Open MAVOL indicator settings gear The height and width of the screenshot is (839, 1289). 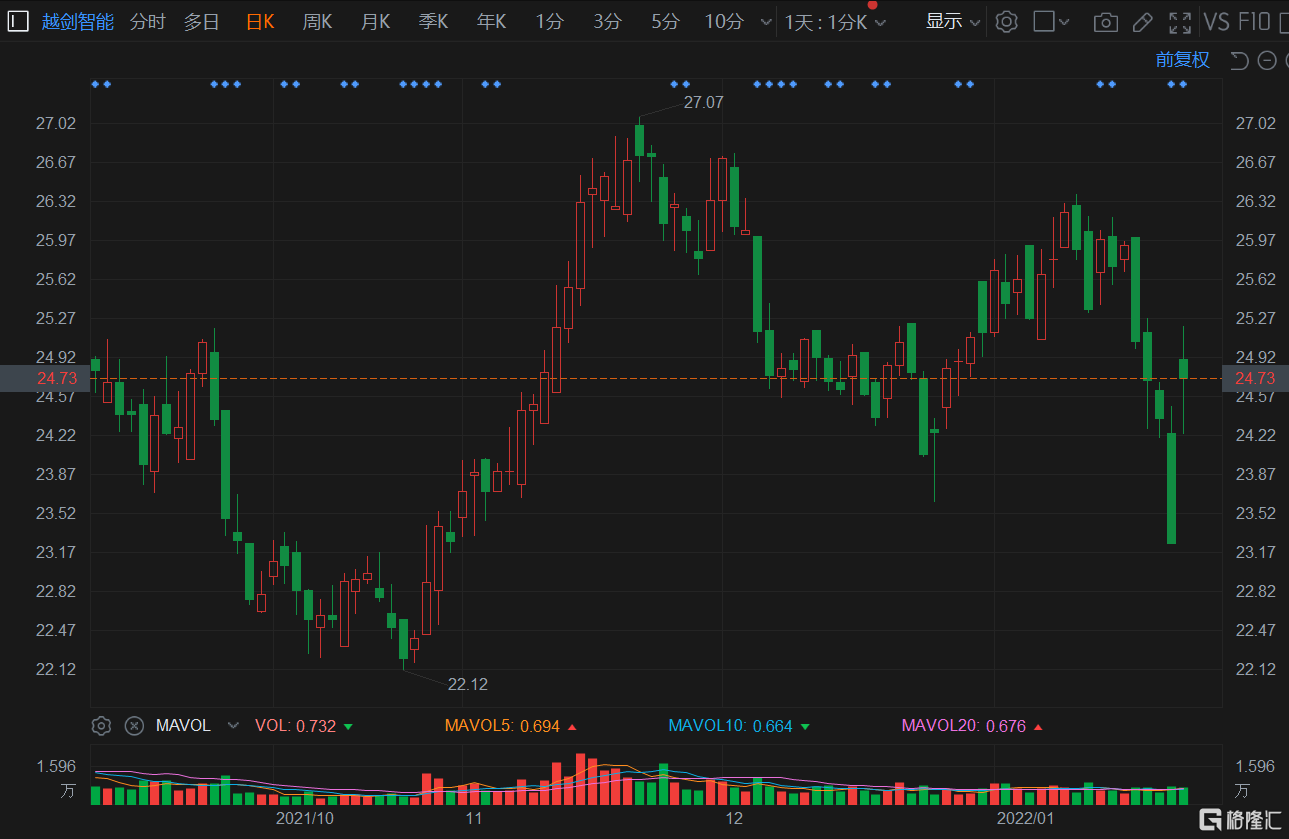(x=101, y=726)
